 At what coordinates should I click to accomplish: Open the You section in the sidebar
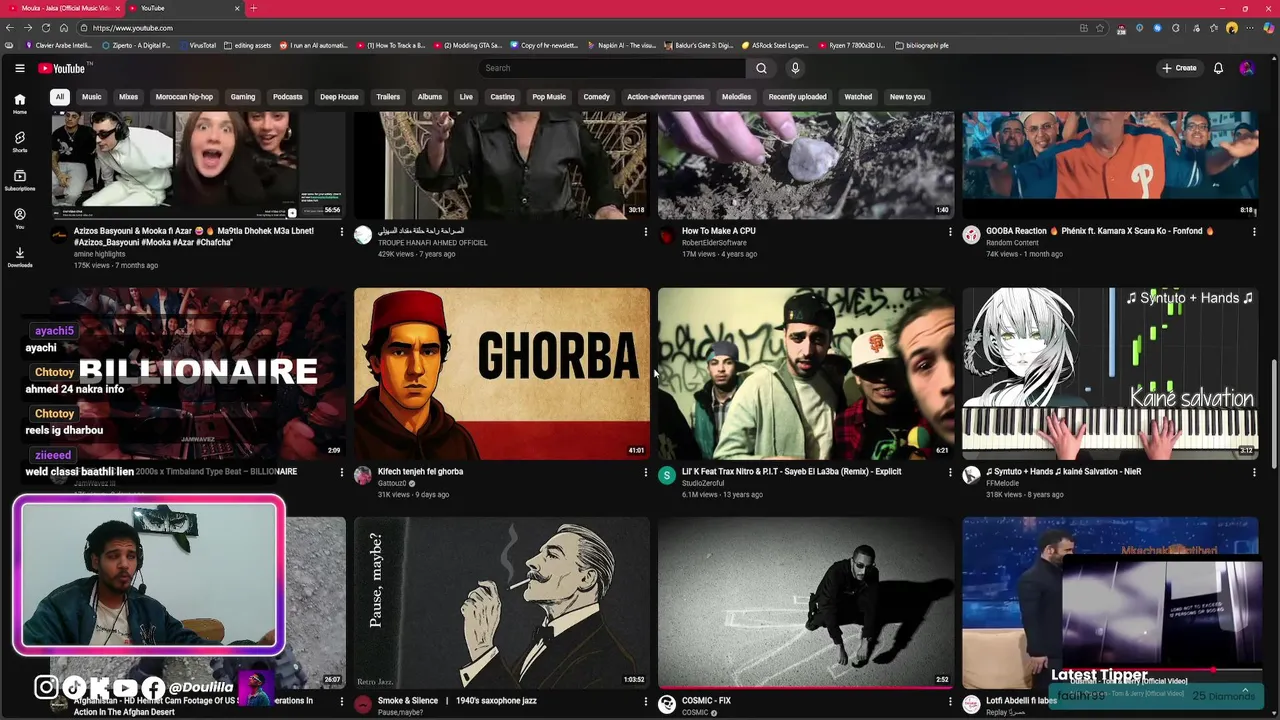click(x=19, y=218)
